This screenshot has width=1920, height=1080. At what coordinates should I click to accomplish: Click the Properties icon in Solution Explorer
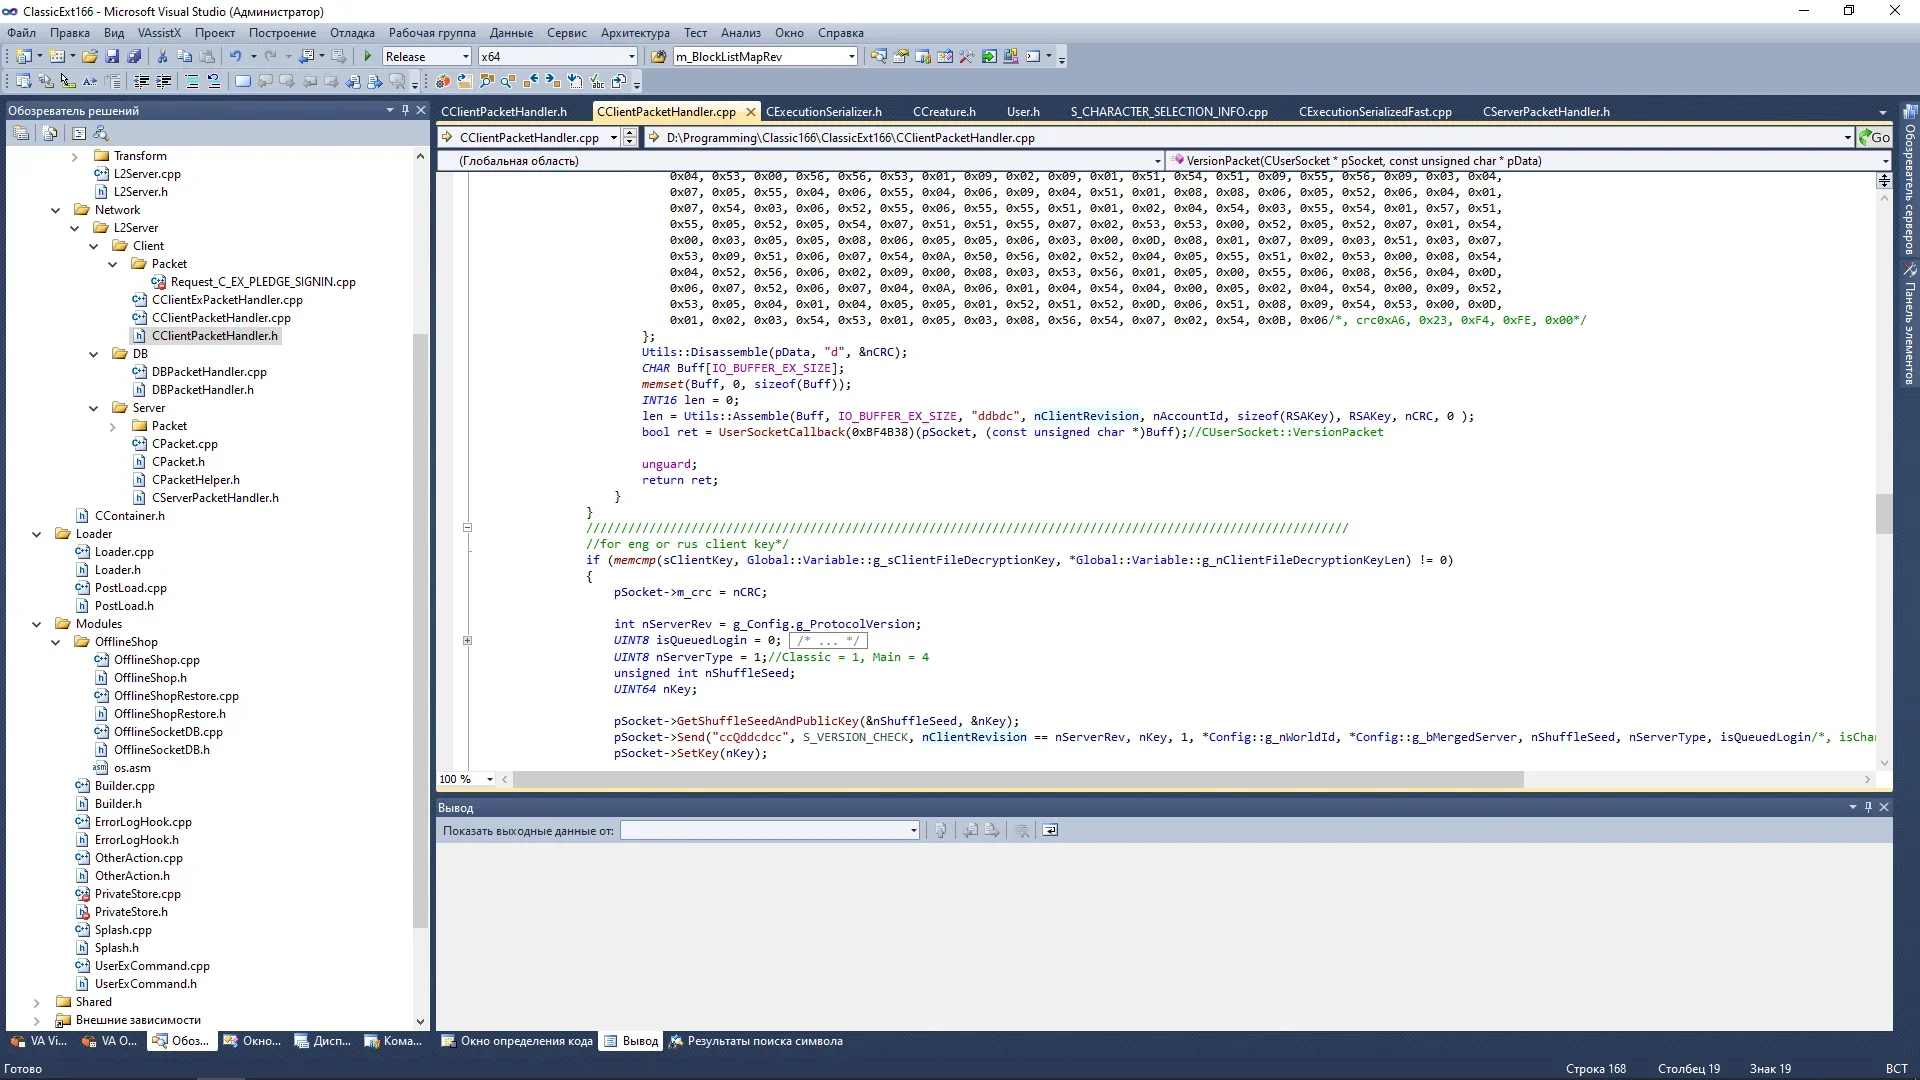(x=21, y=133)
